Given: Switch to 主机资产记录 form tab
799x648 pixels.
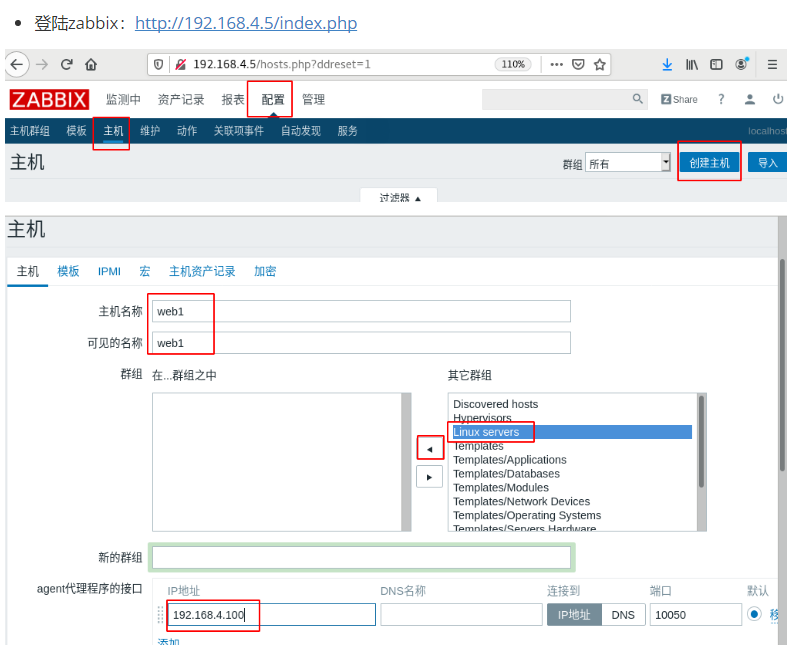Looking at the screenshot, I should (202, 271).
